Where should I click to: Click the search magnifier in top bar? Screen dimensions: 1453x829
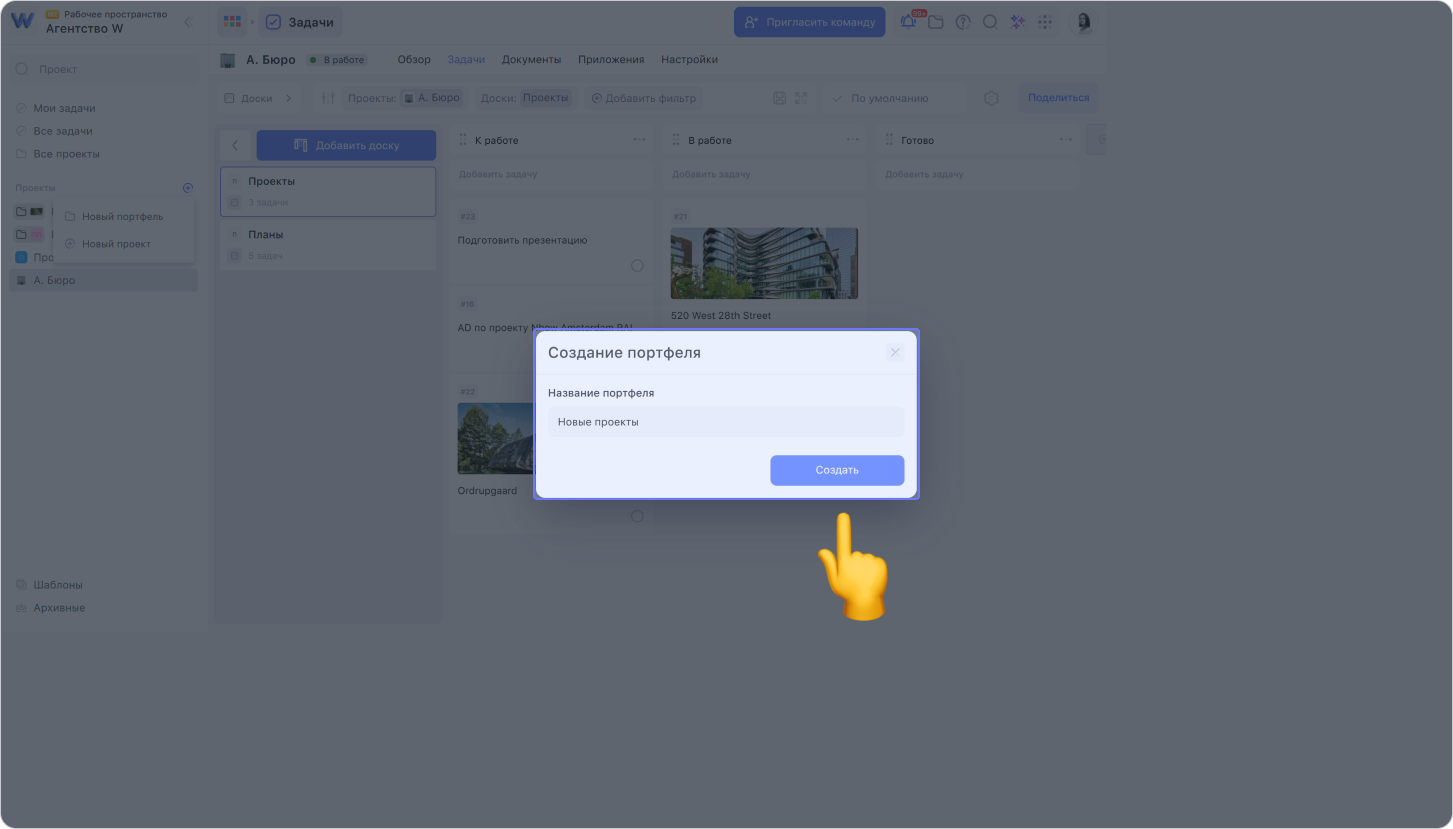990,22
